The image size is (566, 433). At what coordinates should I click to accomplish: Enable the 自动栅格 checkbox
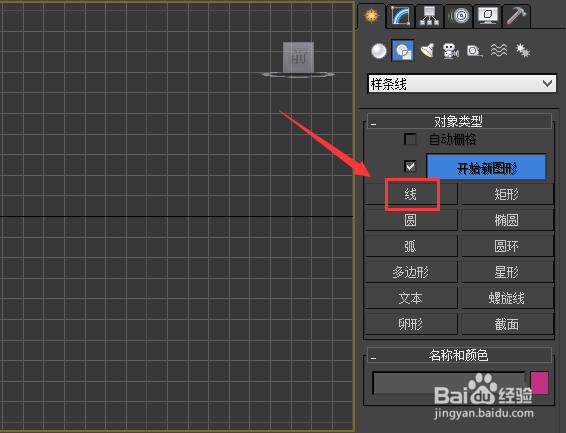click(410, 139)
